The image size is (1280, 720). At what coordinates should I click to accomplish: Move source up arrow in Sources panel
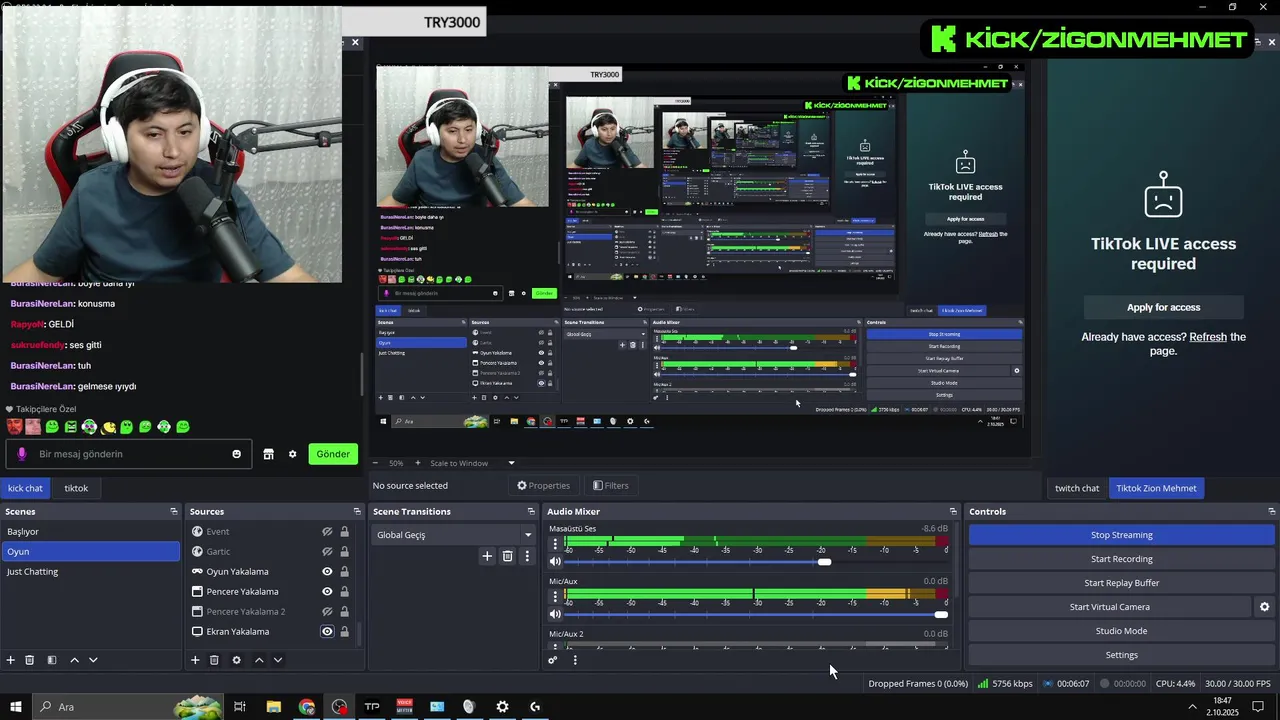259,660
